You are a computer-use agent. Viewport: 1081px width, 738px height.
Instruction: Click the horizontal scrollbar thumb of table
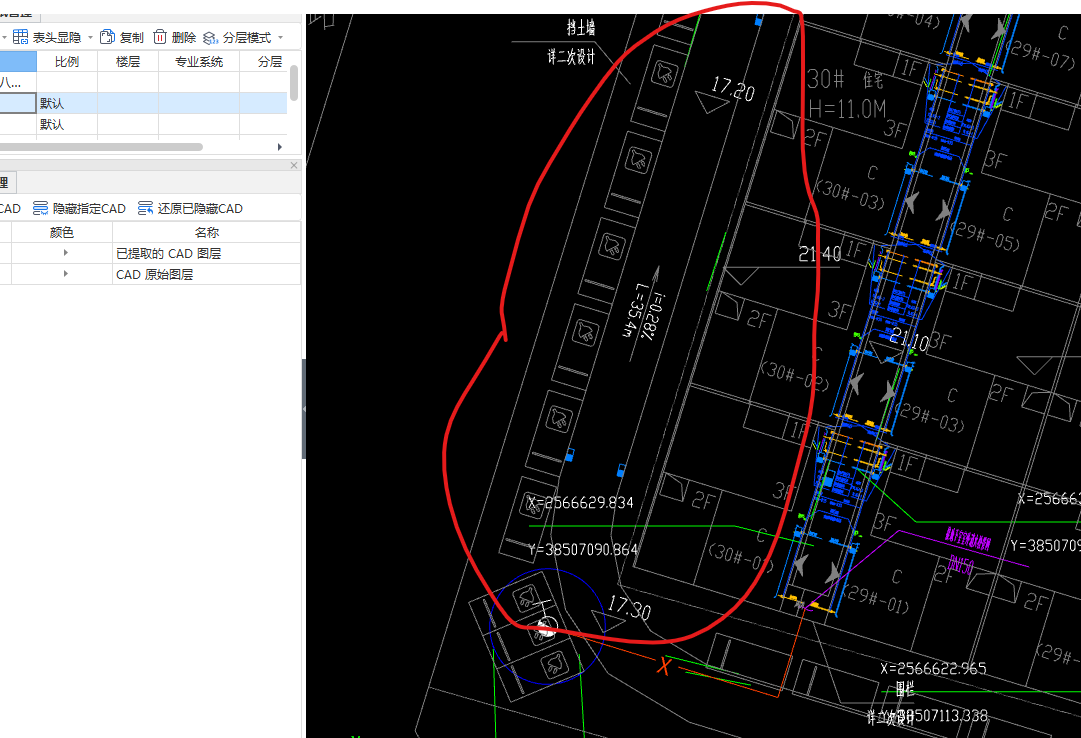tap(101, 147)
